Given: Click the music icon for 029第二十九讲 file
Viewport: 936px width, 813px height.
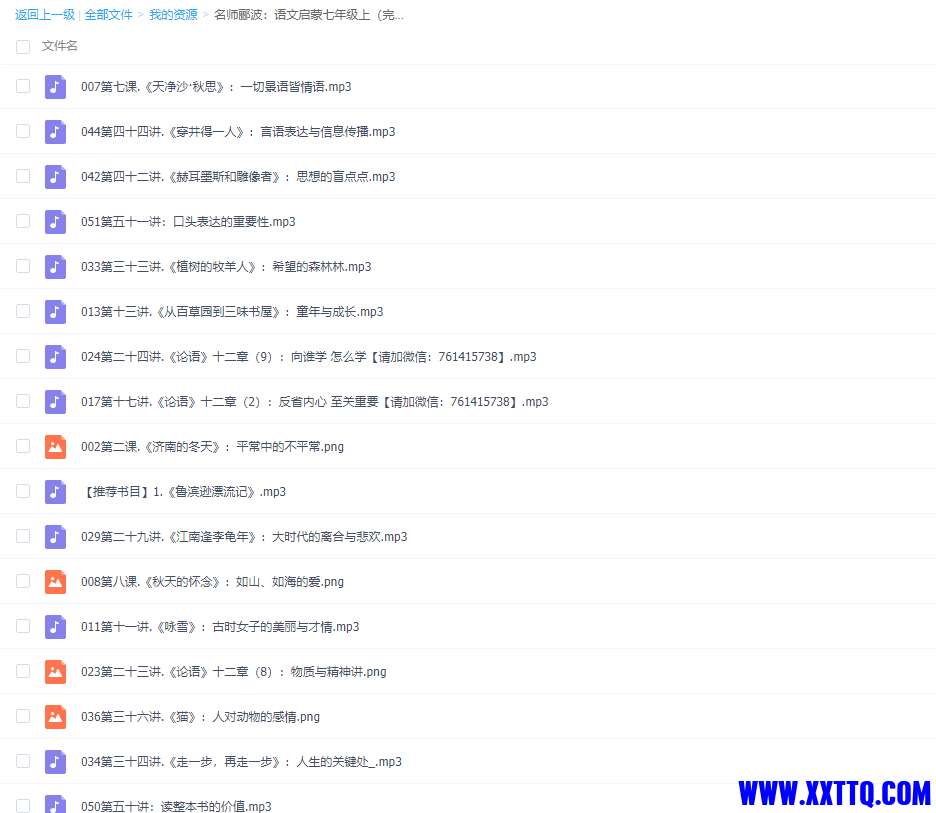Looking at the screenshot, I should click(56, 537).
